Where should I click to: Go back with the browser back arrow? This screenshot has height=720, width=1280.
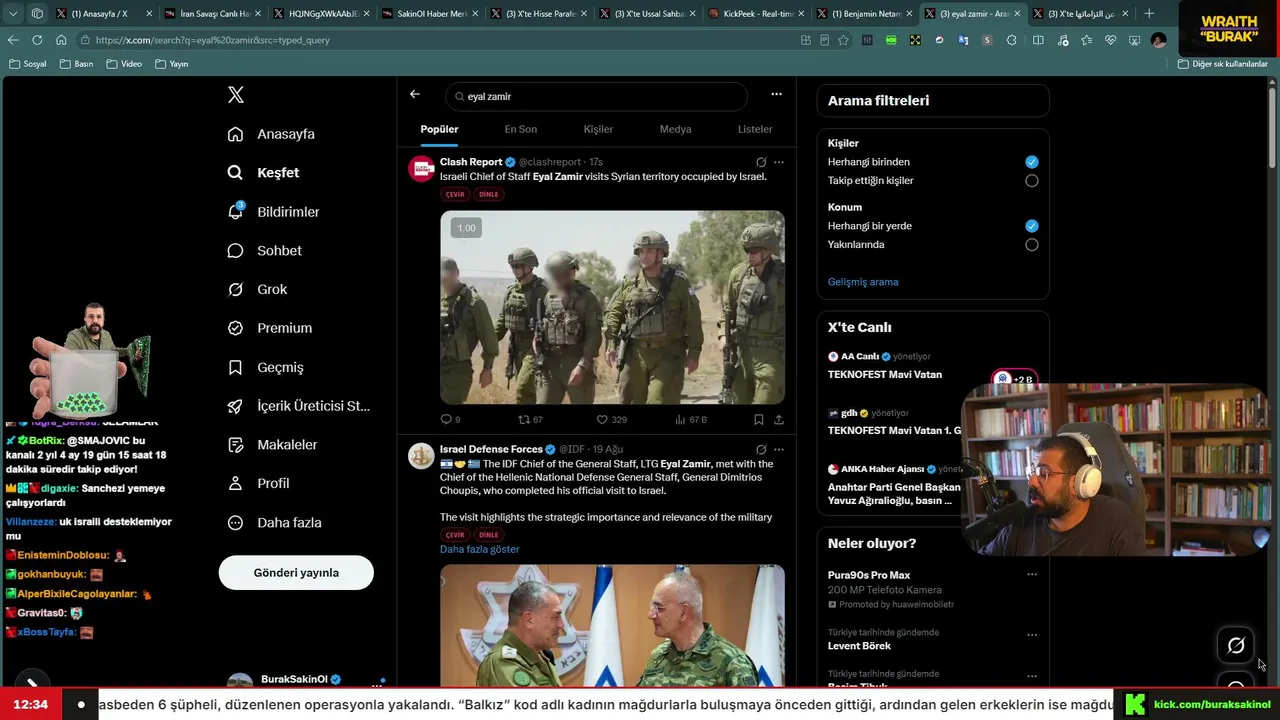[13, 40]
